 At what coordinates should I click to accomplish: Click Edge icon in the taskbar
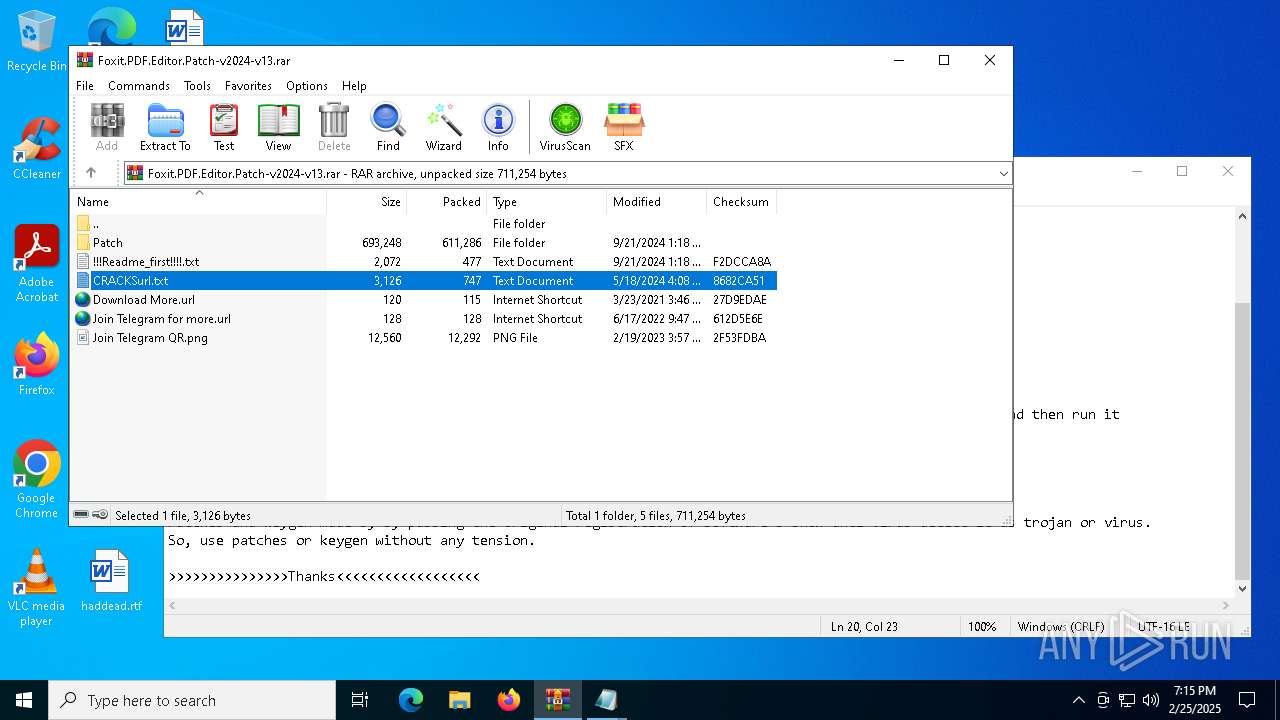(411, 700)
